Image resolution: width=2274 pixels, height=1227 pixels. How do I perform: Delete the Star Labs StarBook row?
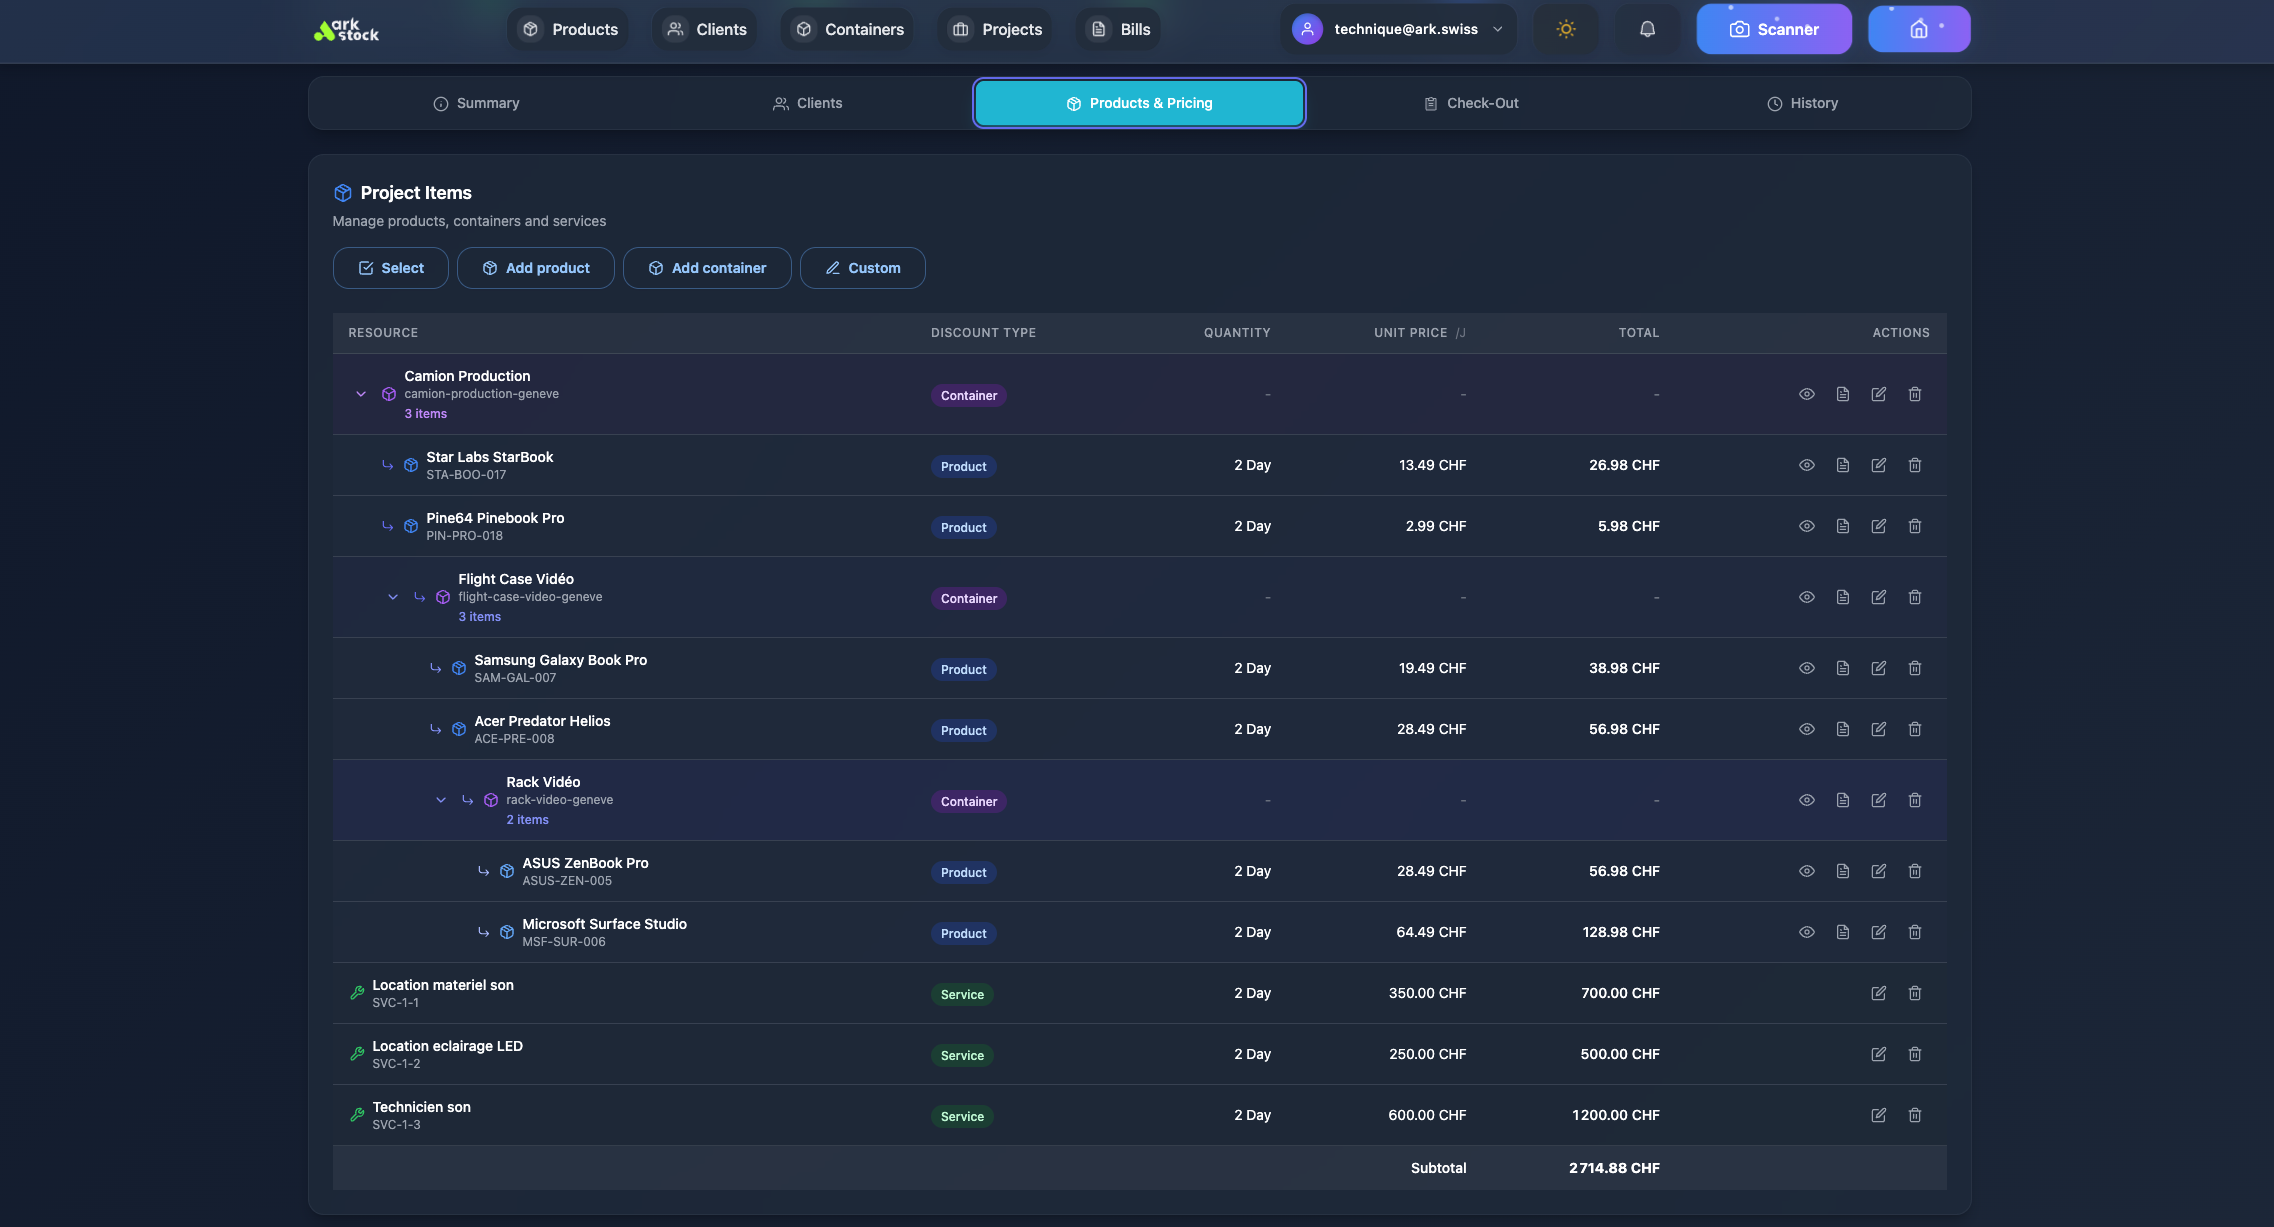point(1914,465)
